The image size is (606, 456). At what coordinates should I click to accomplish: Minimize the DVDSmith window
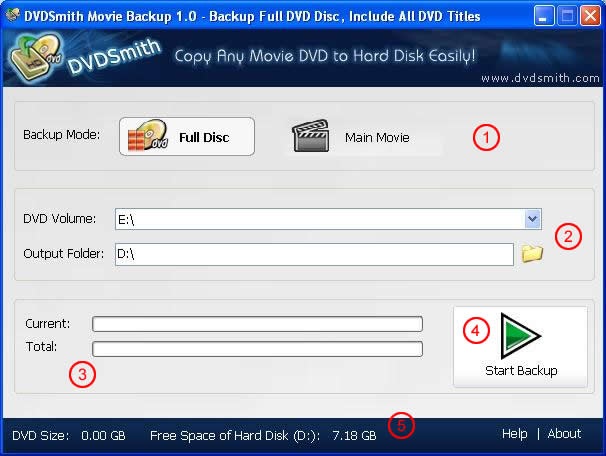[543, 16]
